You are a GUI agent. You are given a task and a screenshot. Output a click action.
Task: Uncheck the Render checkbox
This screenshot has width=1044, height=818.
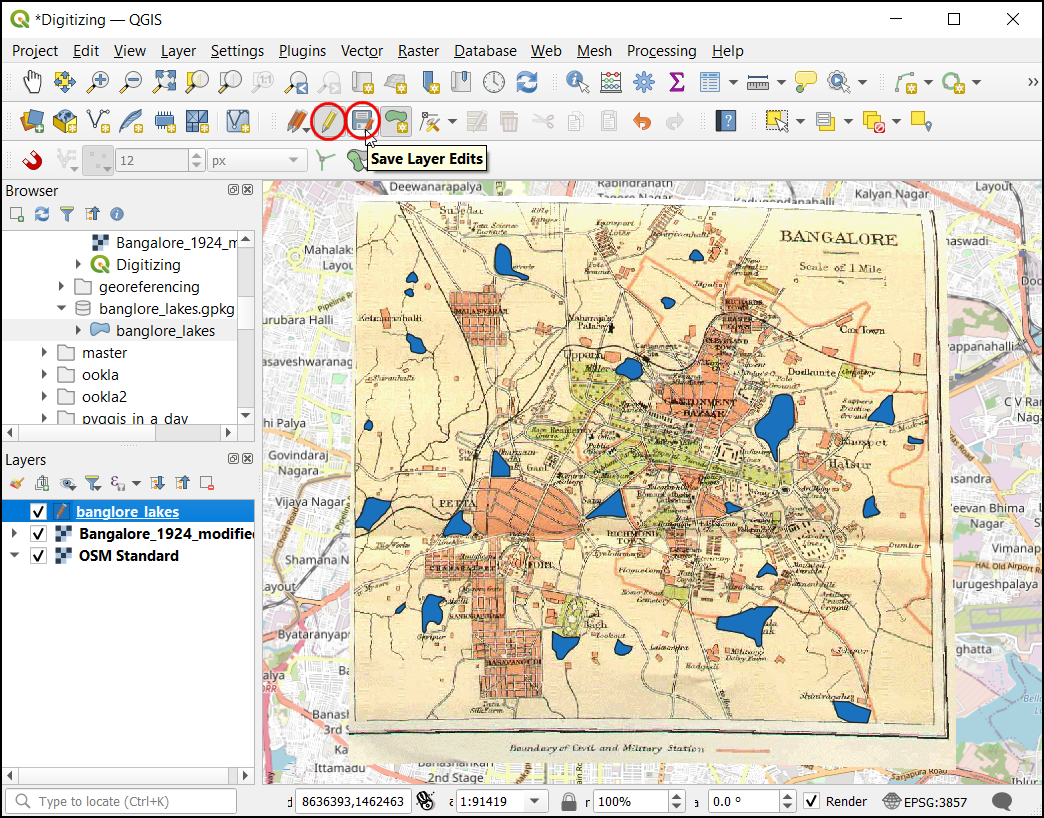point(811,802)
